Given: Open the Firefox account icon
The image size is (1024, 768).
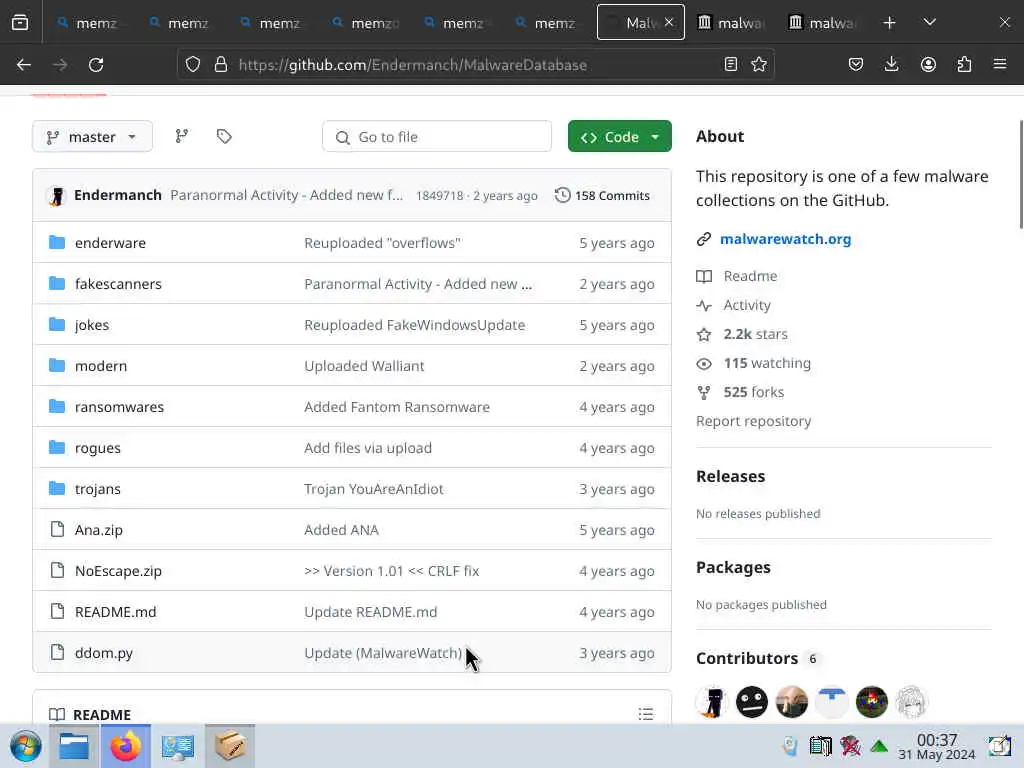Looking at the screenshot, I should pos(928,65).
